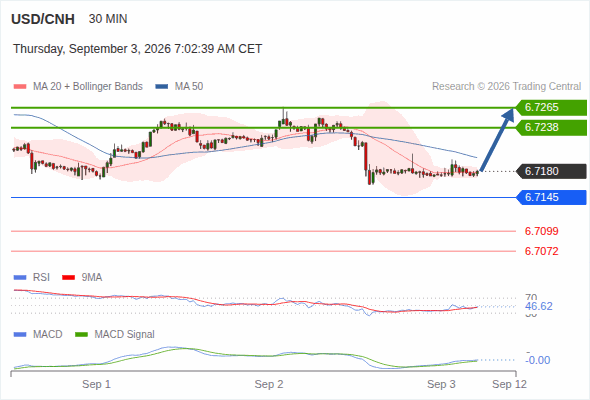Image resolution: width=590 pixels, height=400 pixels.
Task: Click the RSI value 46.62 label
Action: point(539,306)
